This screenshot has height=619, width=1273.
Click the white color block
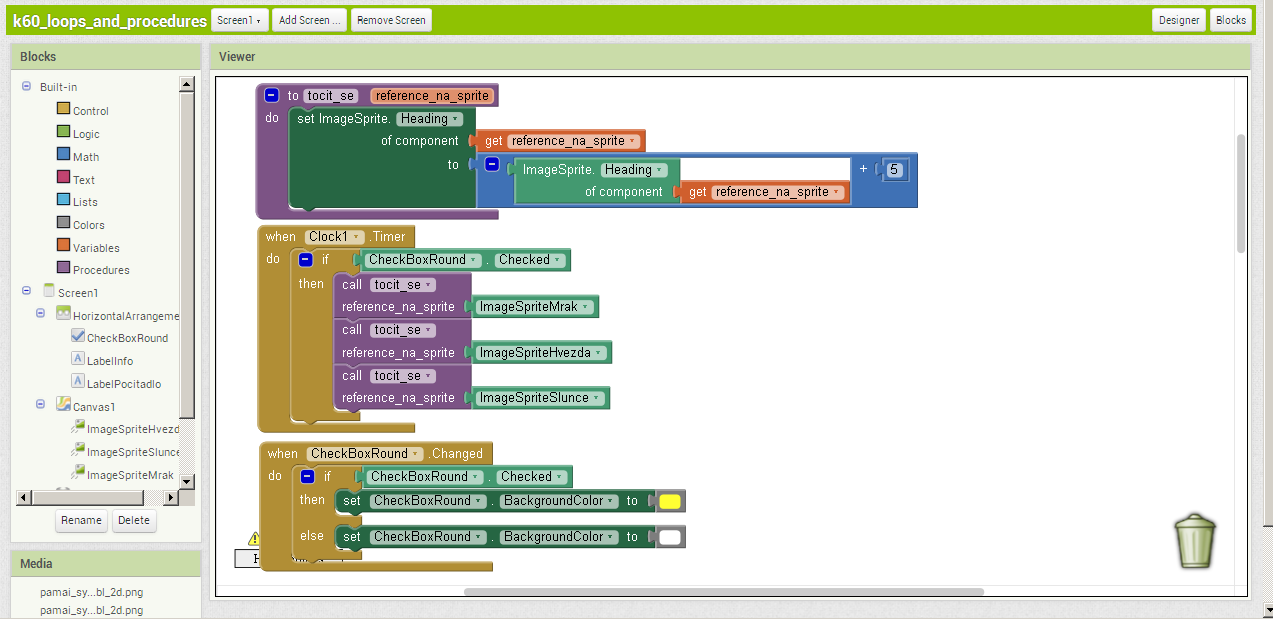670,538
